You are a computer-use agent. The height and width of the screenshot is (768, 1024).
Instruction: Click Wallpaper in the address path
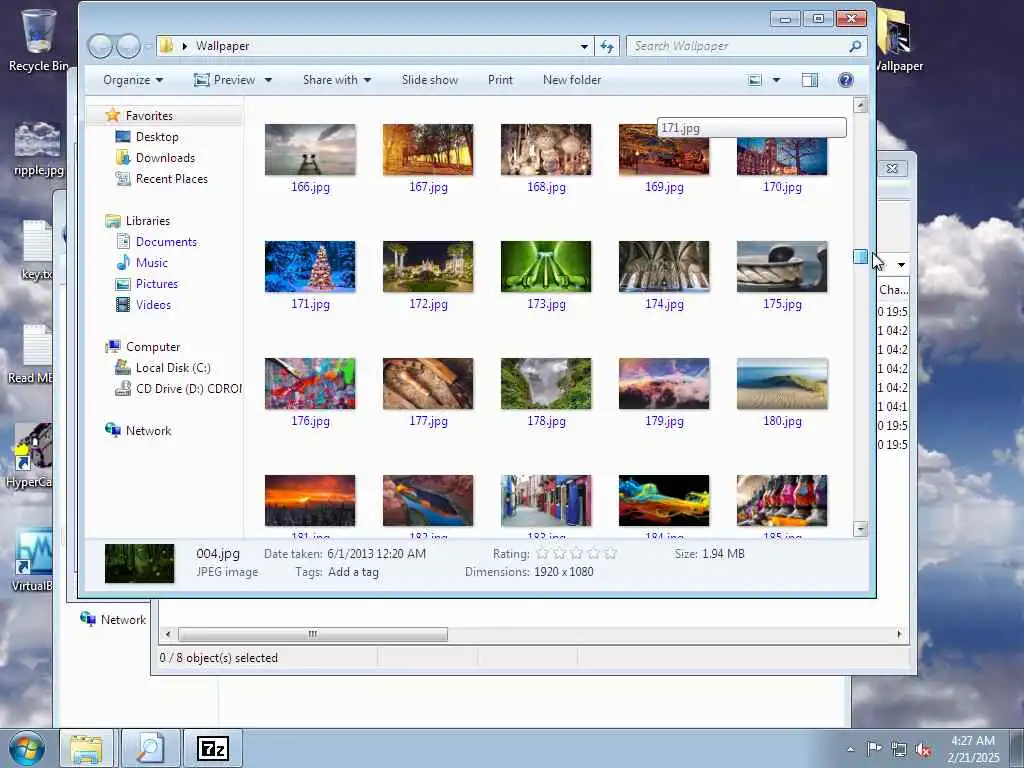223,46
